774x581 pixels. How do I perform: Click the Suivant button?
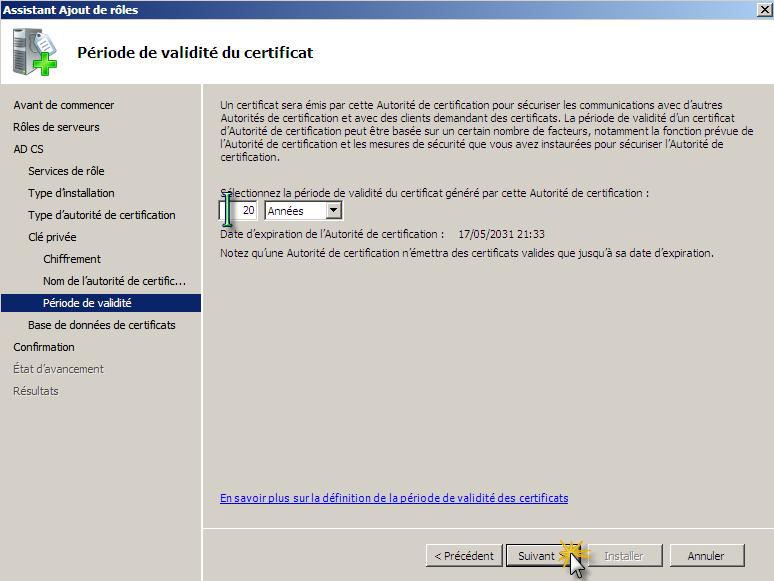[x=543, y=556]
